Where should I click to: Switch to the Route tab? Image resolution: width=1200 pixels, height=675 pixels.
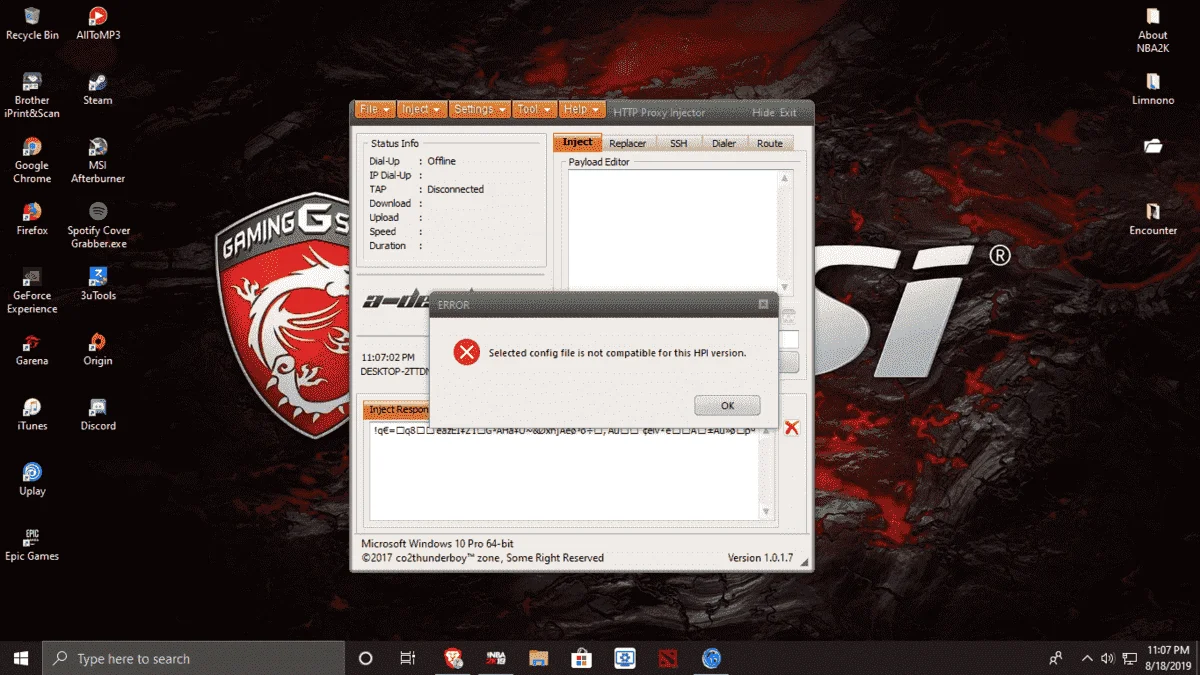(770, 143)
